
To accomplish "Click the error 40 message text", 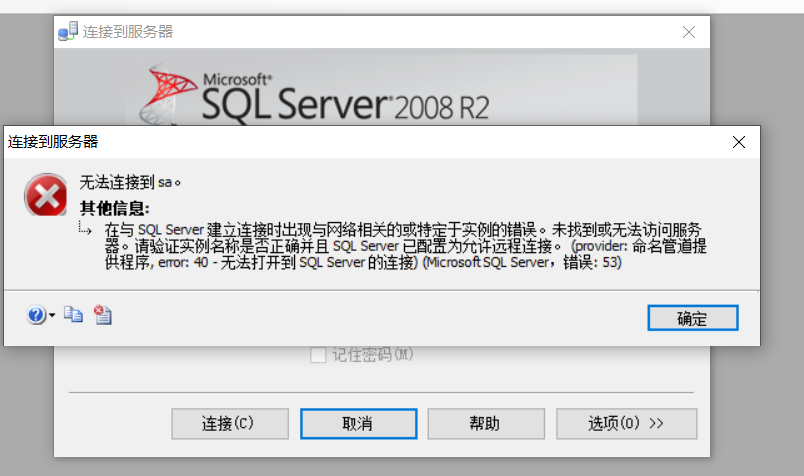I will pyautogui.click(x=405, y=246).
